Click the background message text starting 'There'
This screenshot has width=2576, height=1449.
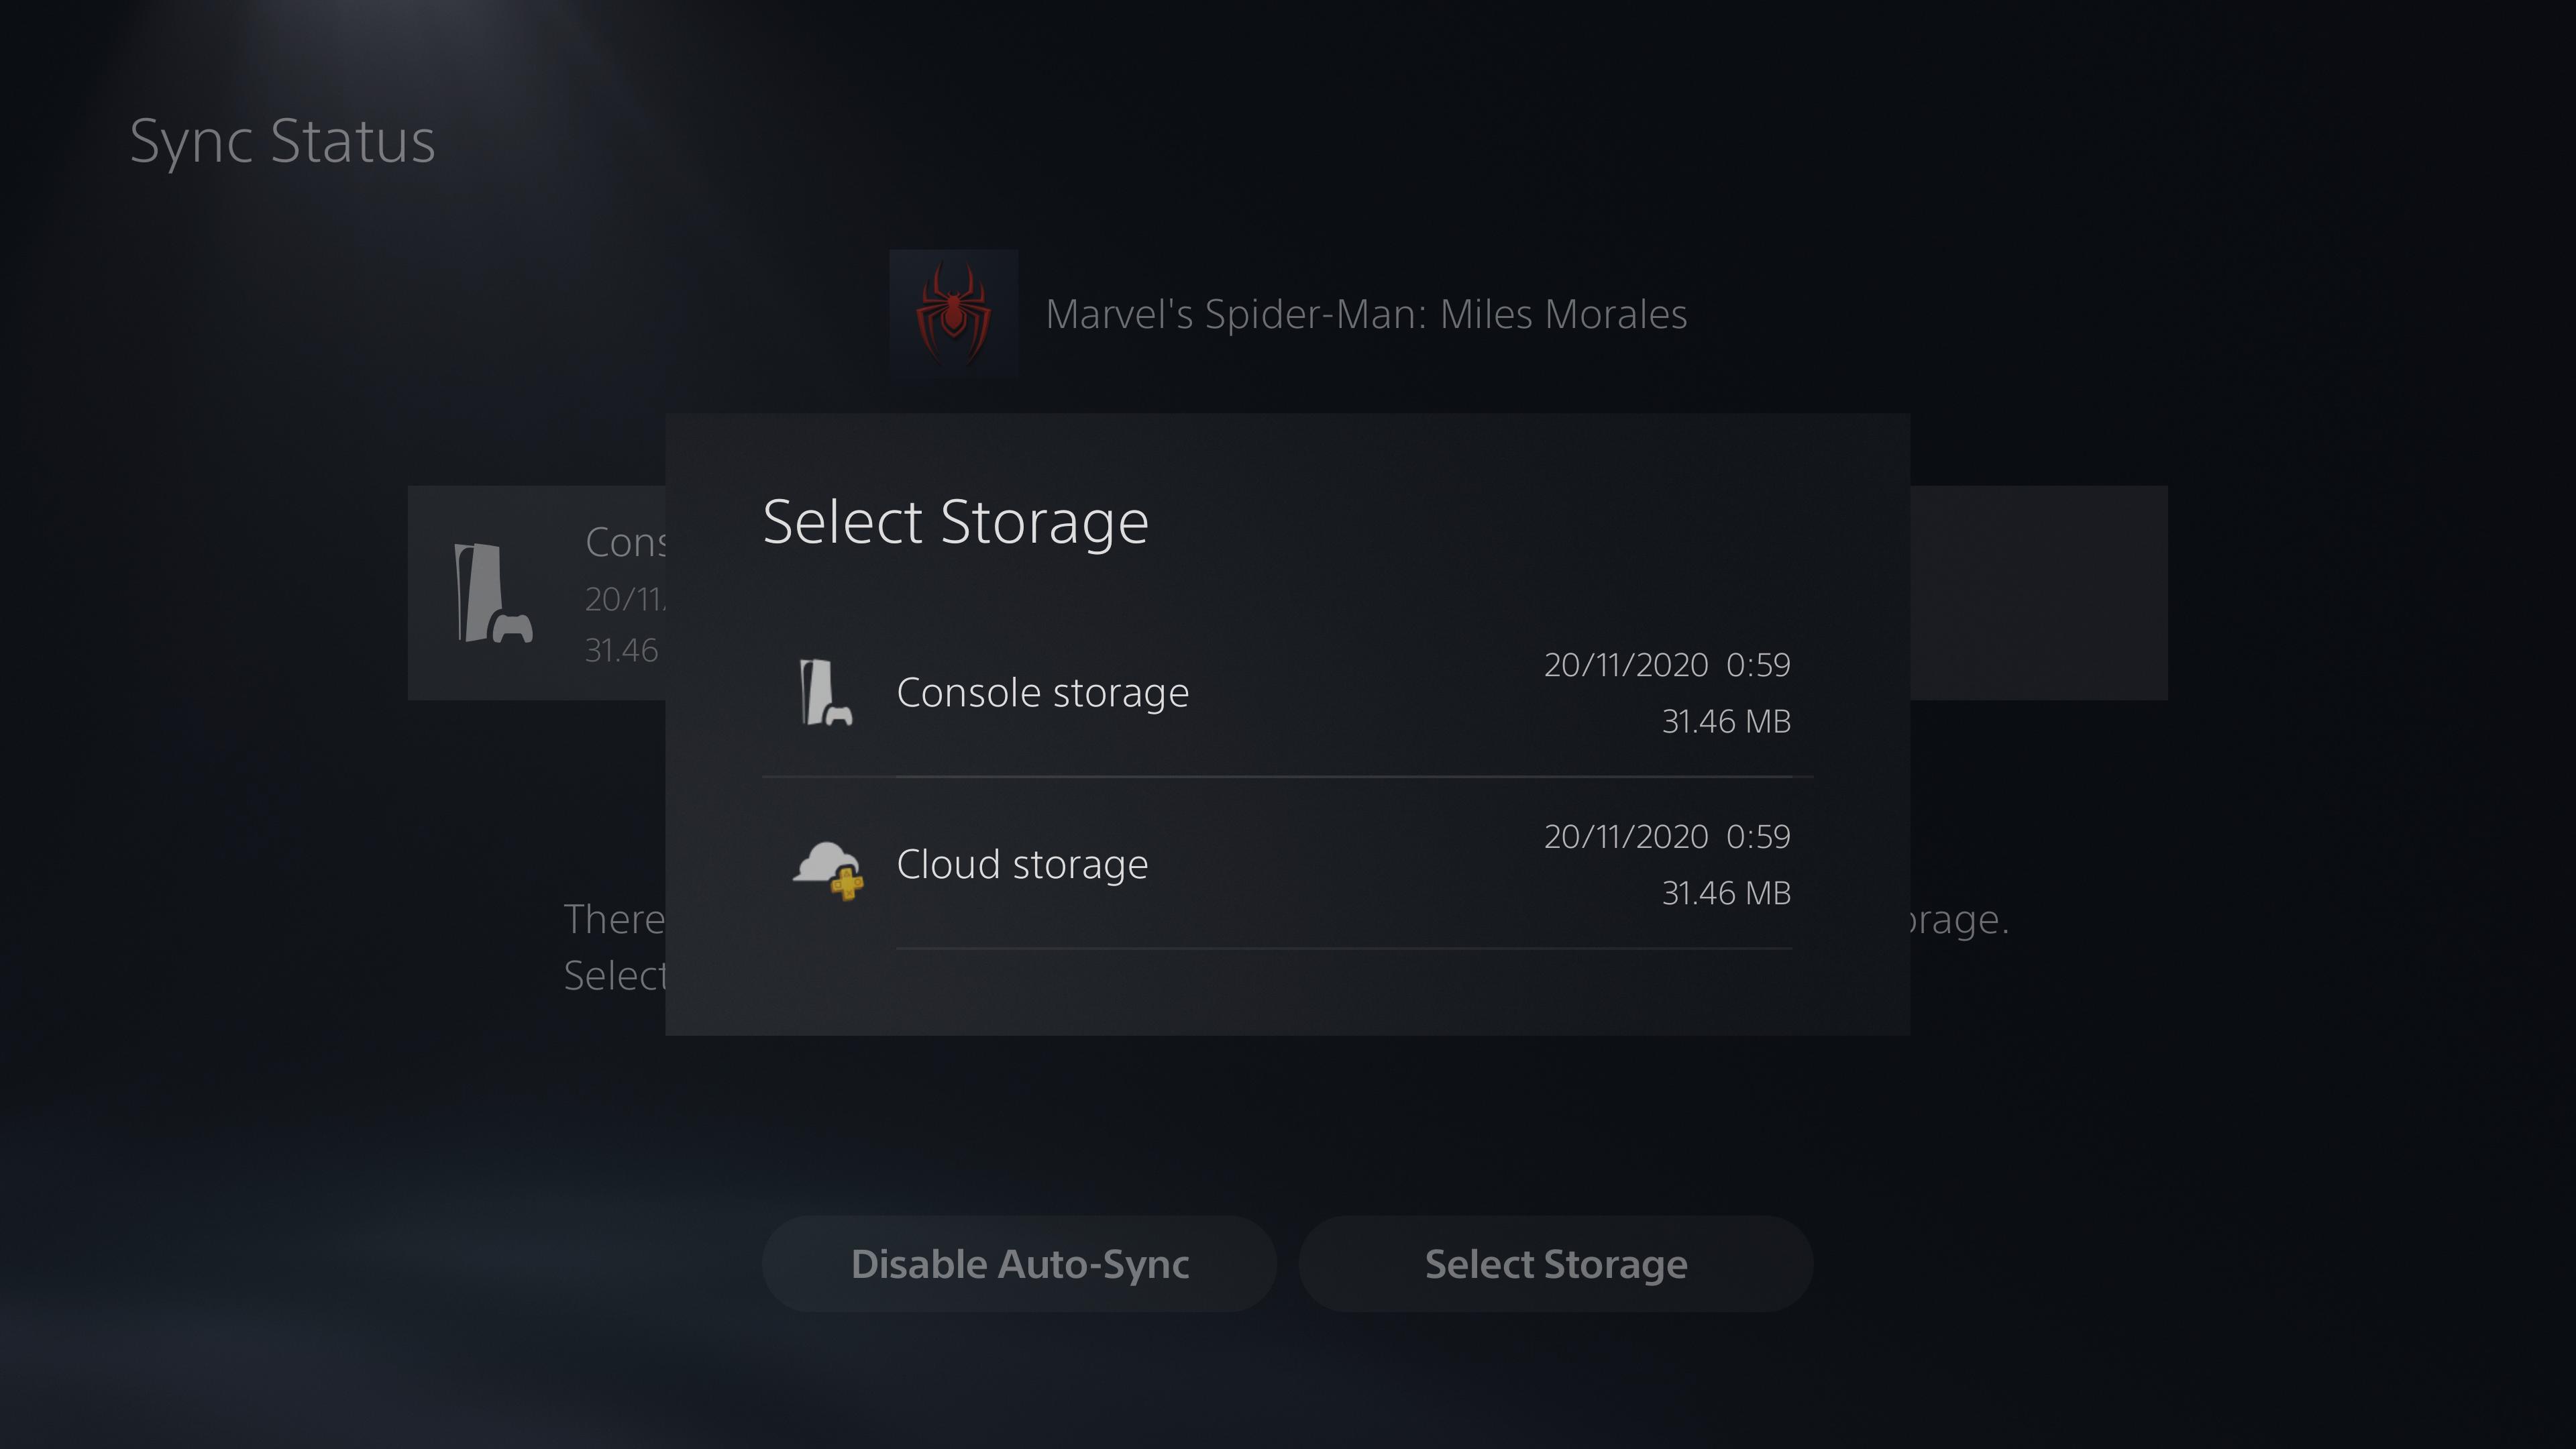pyautogui.click(x=613, y=920)
